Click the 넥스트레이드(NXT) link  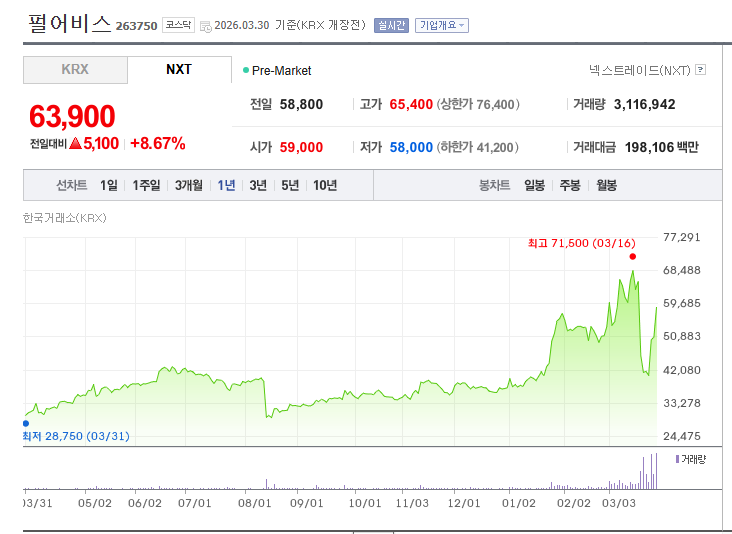pyautogui.click(x=640, y=70)
